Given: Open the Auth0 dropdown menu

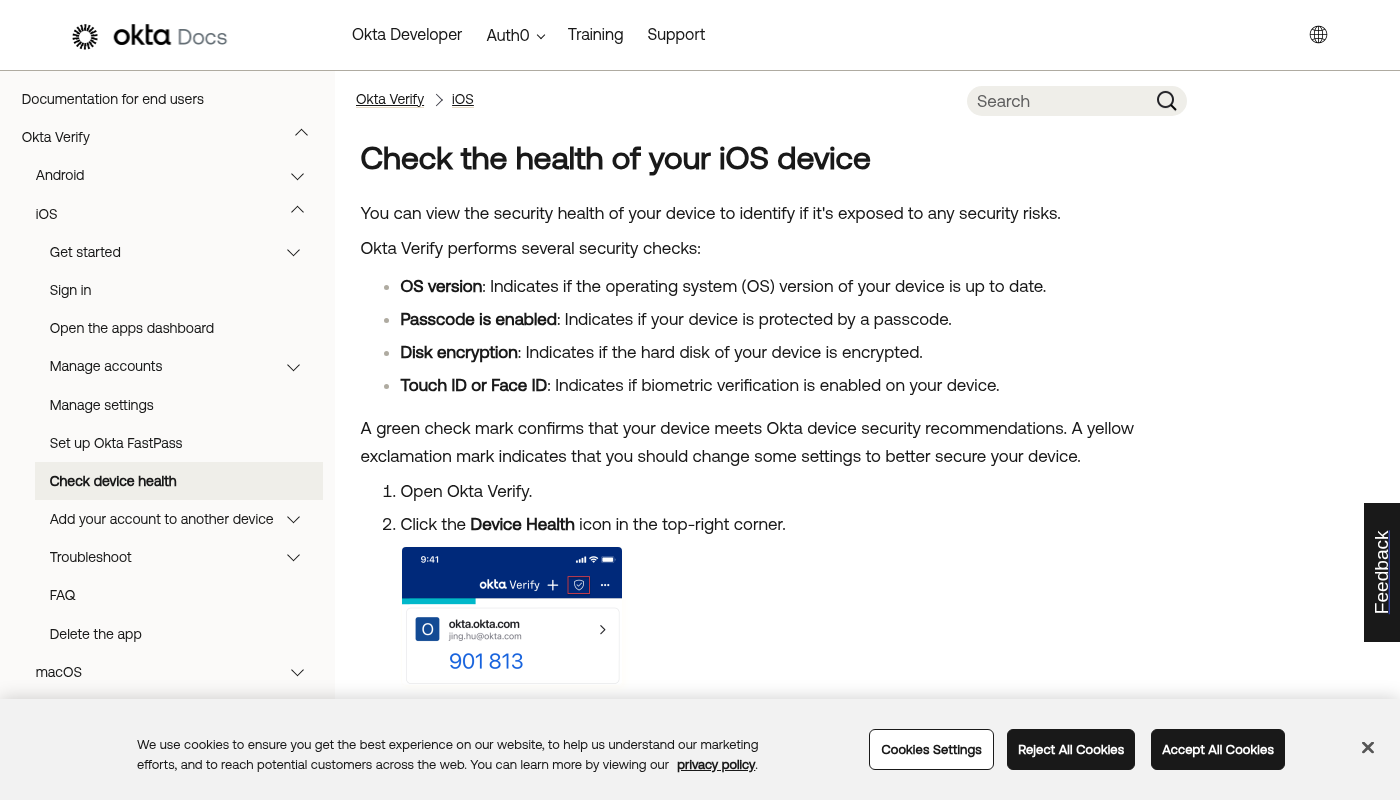Looking at the screenshot, I should pos(515,36).
